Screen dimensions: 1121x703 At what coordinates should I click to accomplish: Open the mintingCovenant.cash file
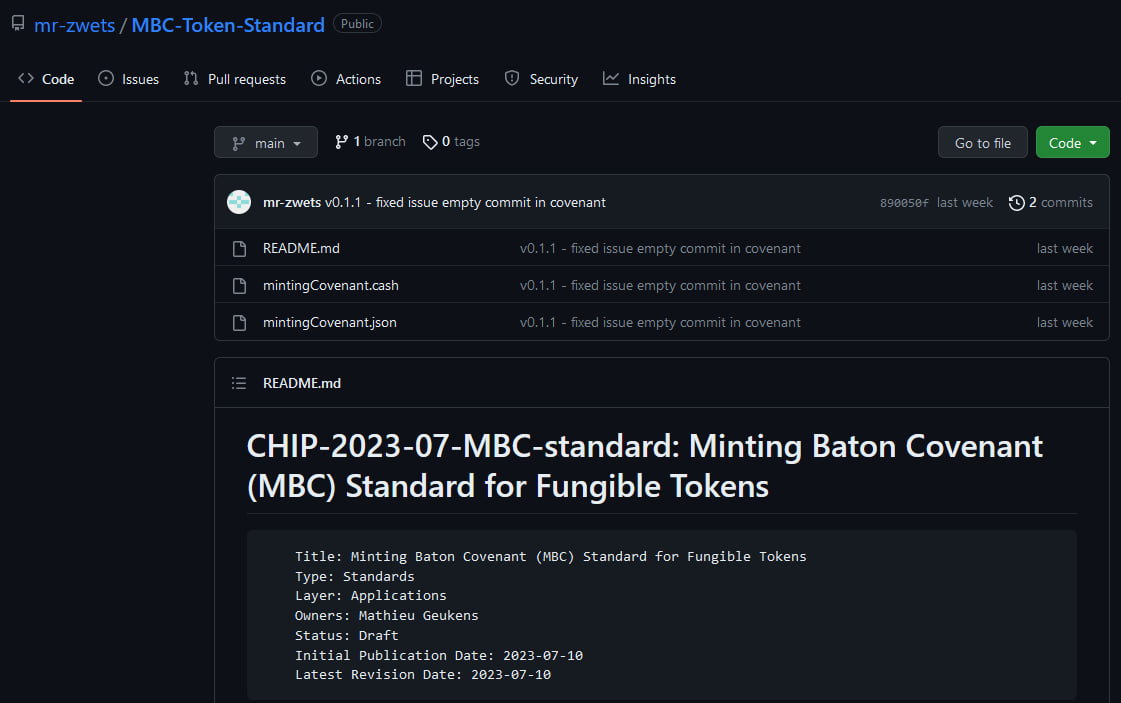point(331,285)
